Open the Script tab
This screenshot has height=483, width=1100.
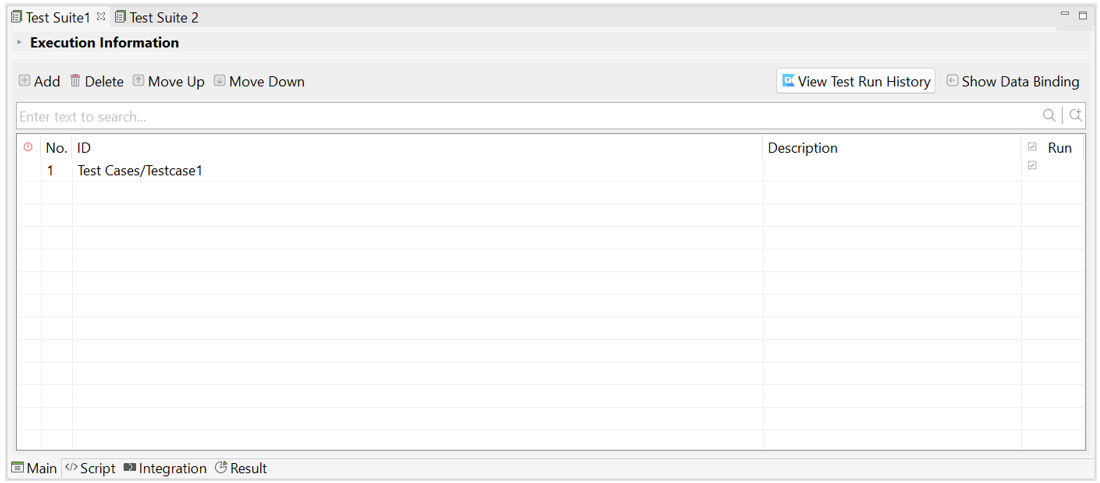(90, 468)
